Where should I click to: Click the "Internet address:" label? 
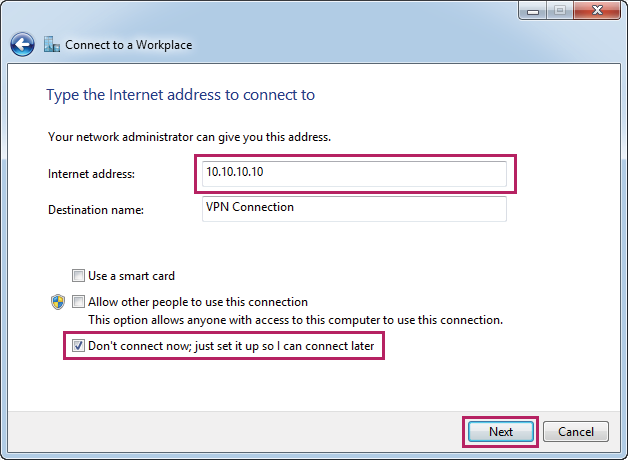click(x=92, y=174)
